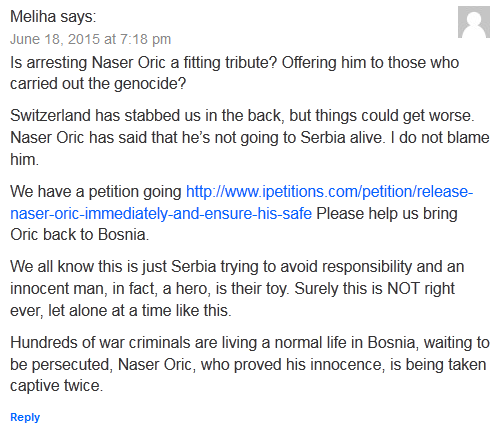The height and width of the screenshot is (428, 494).
Task: Click text 'ever, let alone at a time like this.'
Action: click(x=121, y=310)
